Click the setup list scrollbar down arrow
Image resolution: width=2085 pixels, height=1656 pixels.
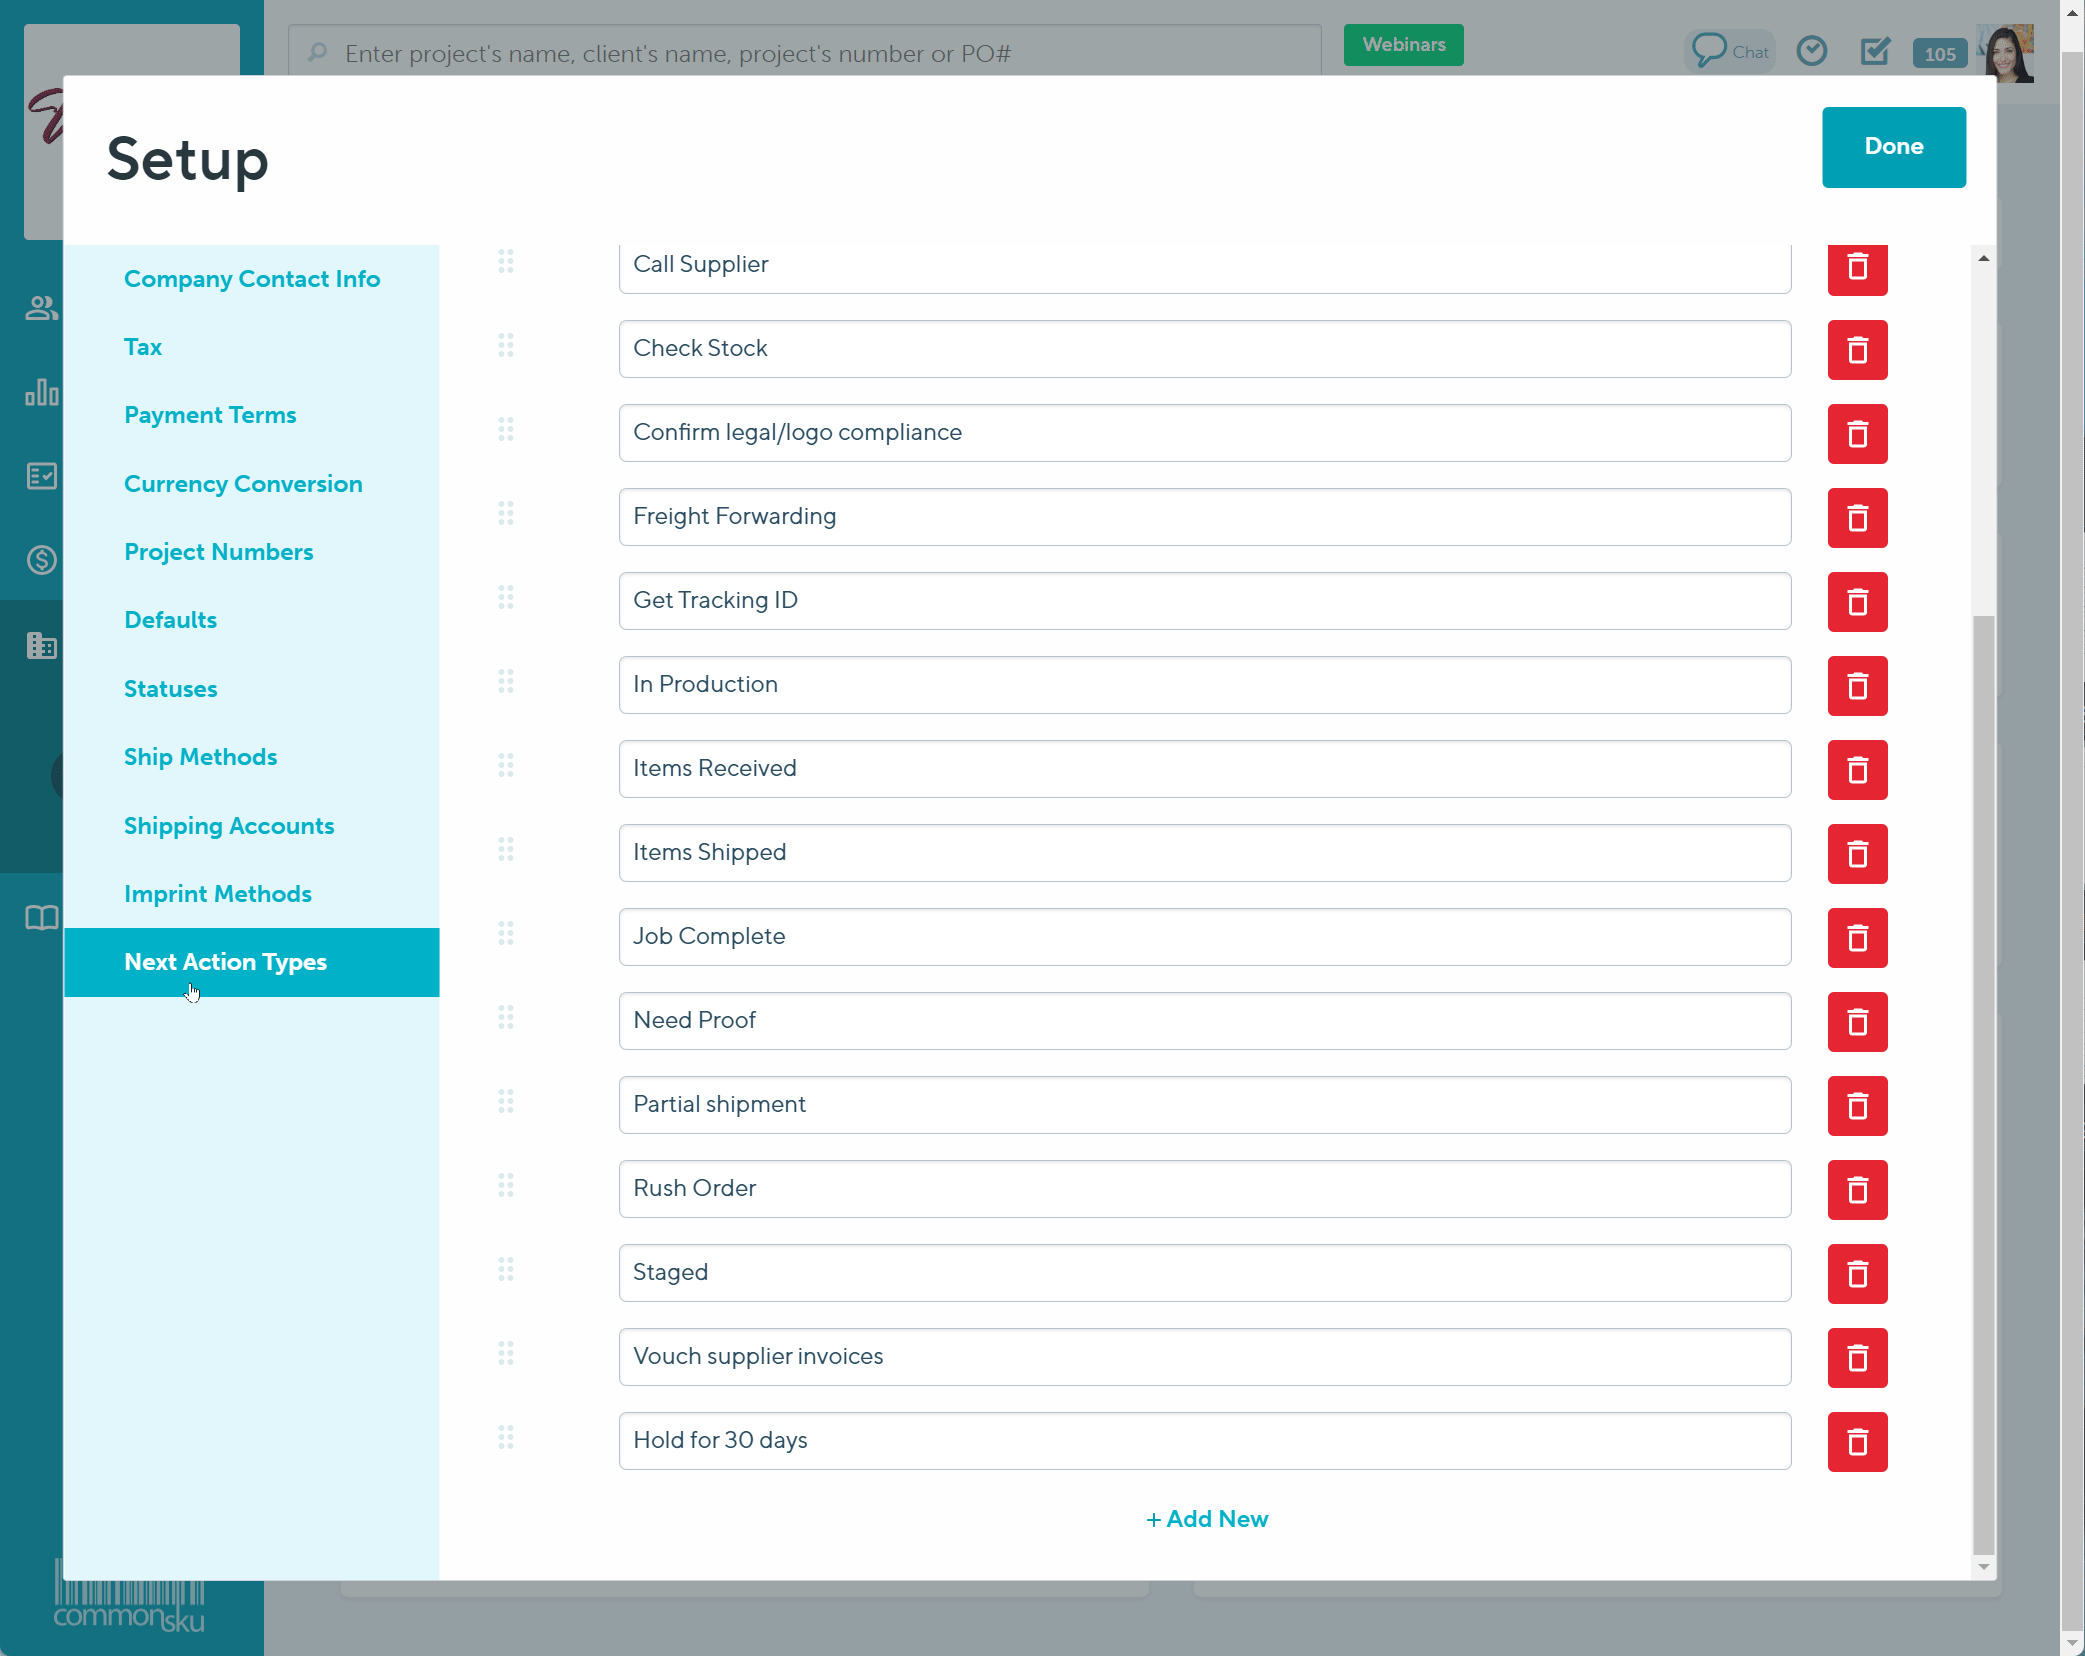pos(1984,1567)
